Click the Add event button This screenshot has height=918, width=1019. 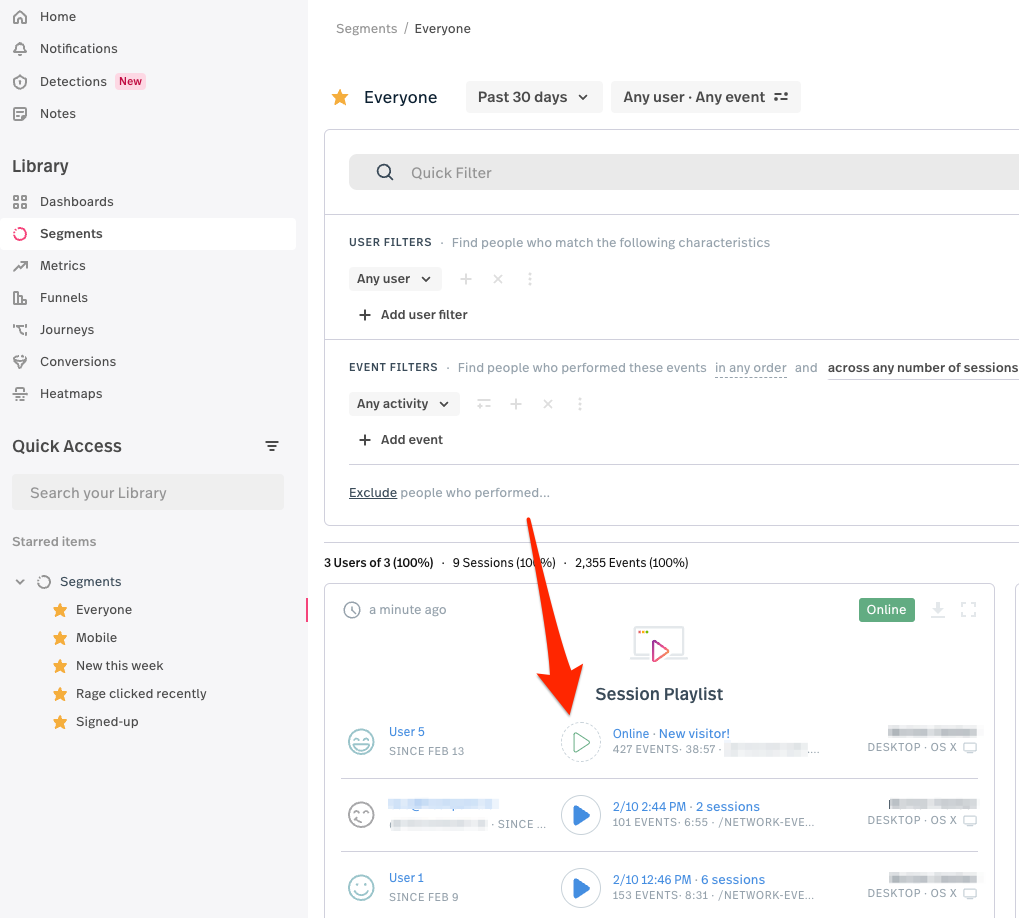[x=401, y=440]
